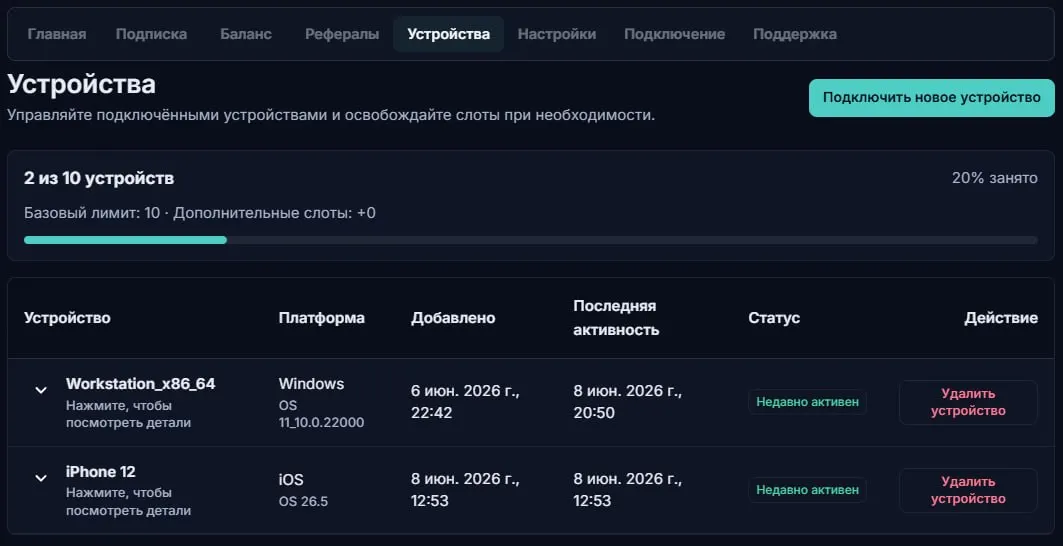Click added date 6 июн. 2026 г., 22:42
Screen dimensions: 1063x546
465,402
